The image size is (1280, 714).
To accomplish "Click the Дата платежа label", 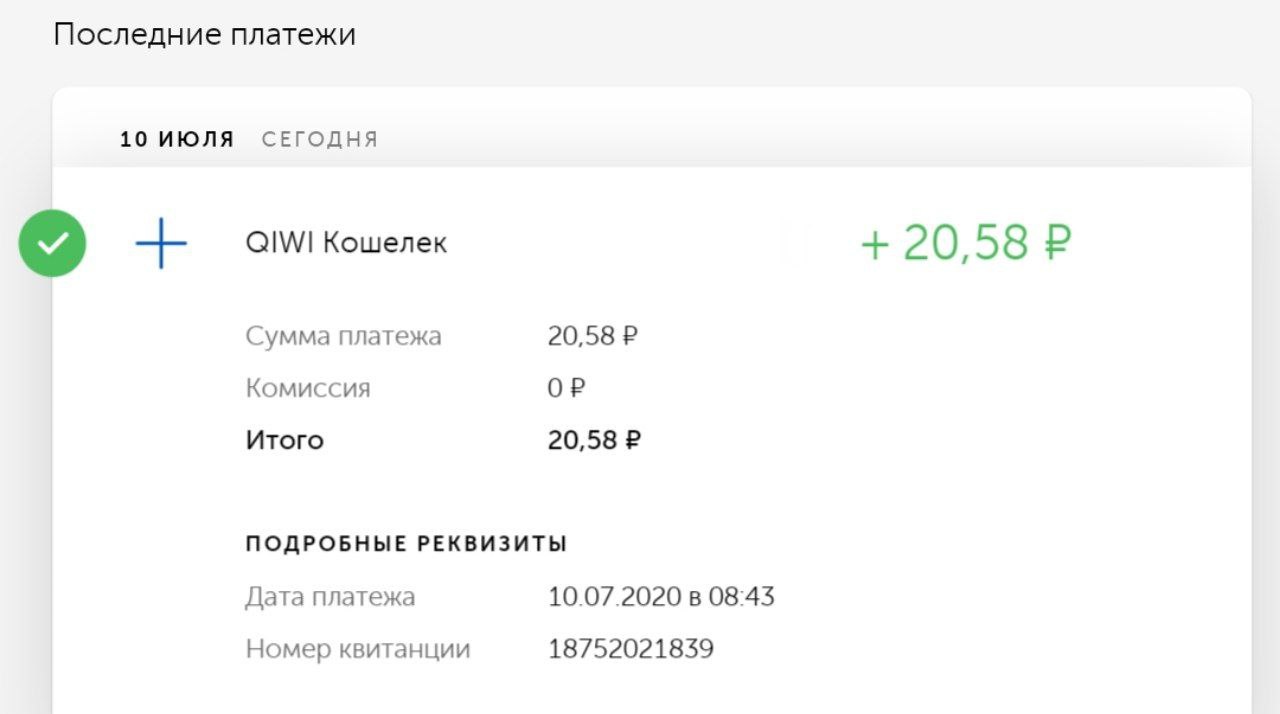I will 330,598.
